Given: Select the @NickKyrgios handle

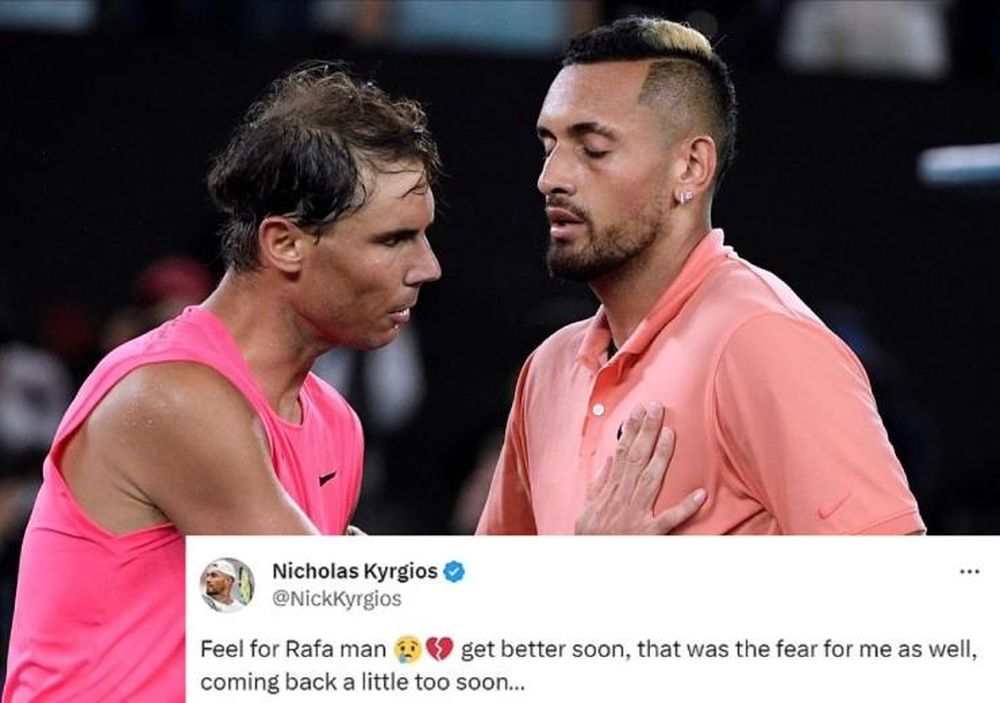Looking at the screenshot, I should click(x=337, y=599).
